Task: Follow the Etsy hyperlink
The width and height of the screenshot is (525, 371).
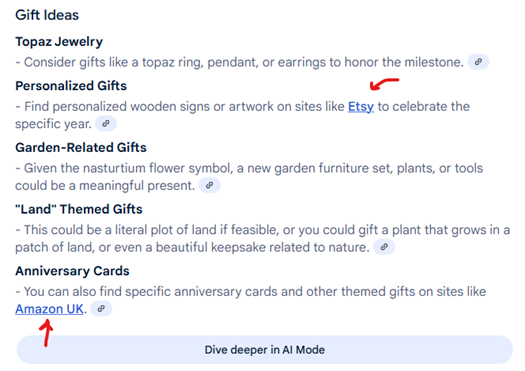Action: click(x=361, y=107)
